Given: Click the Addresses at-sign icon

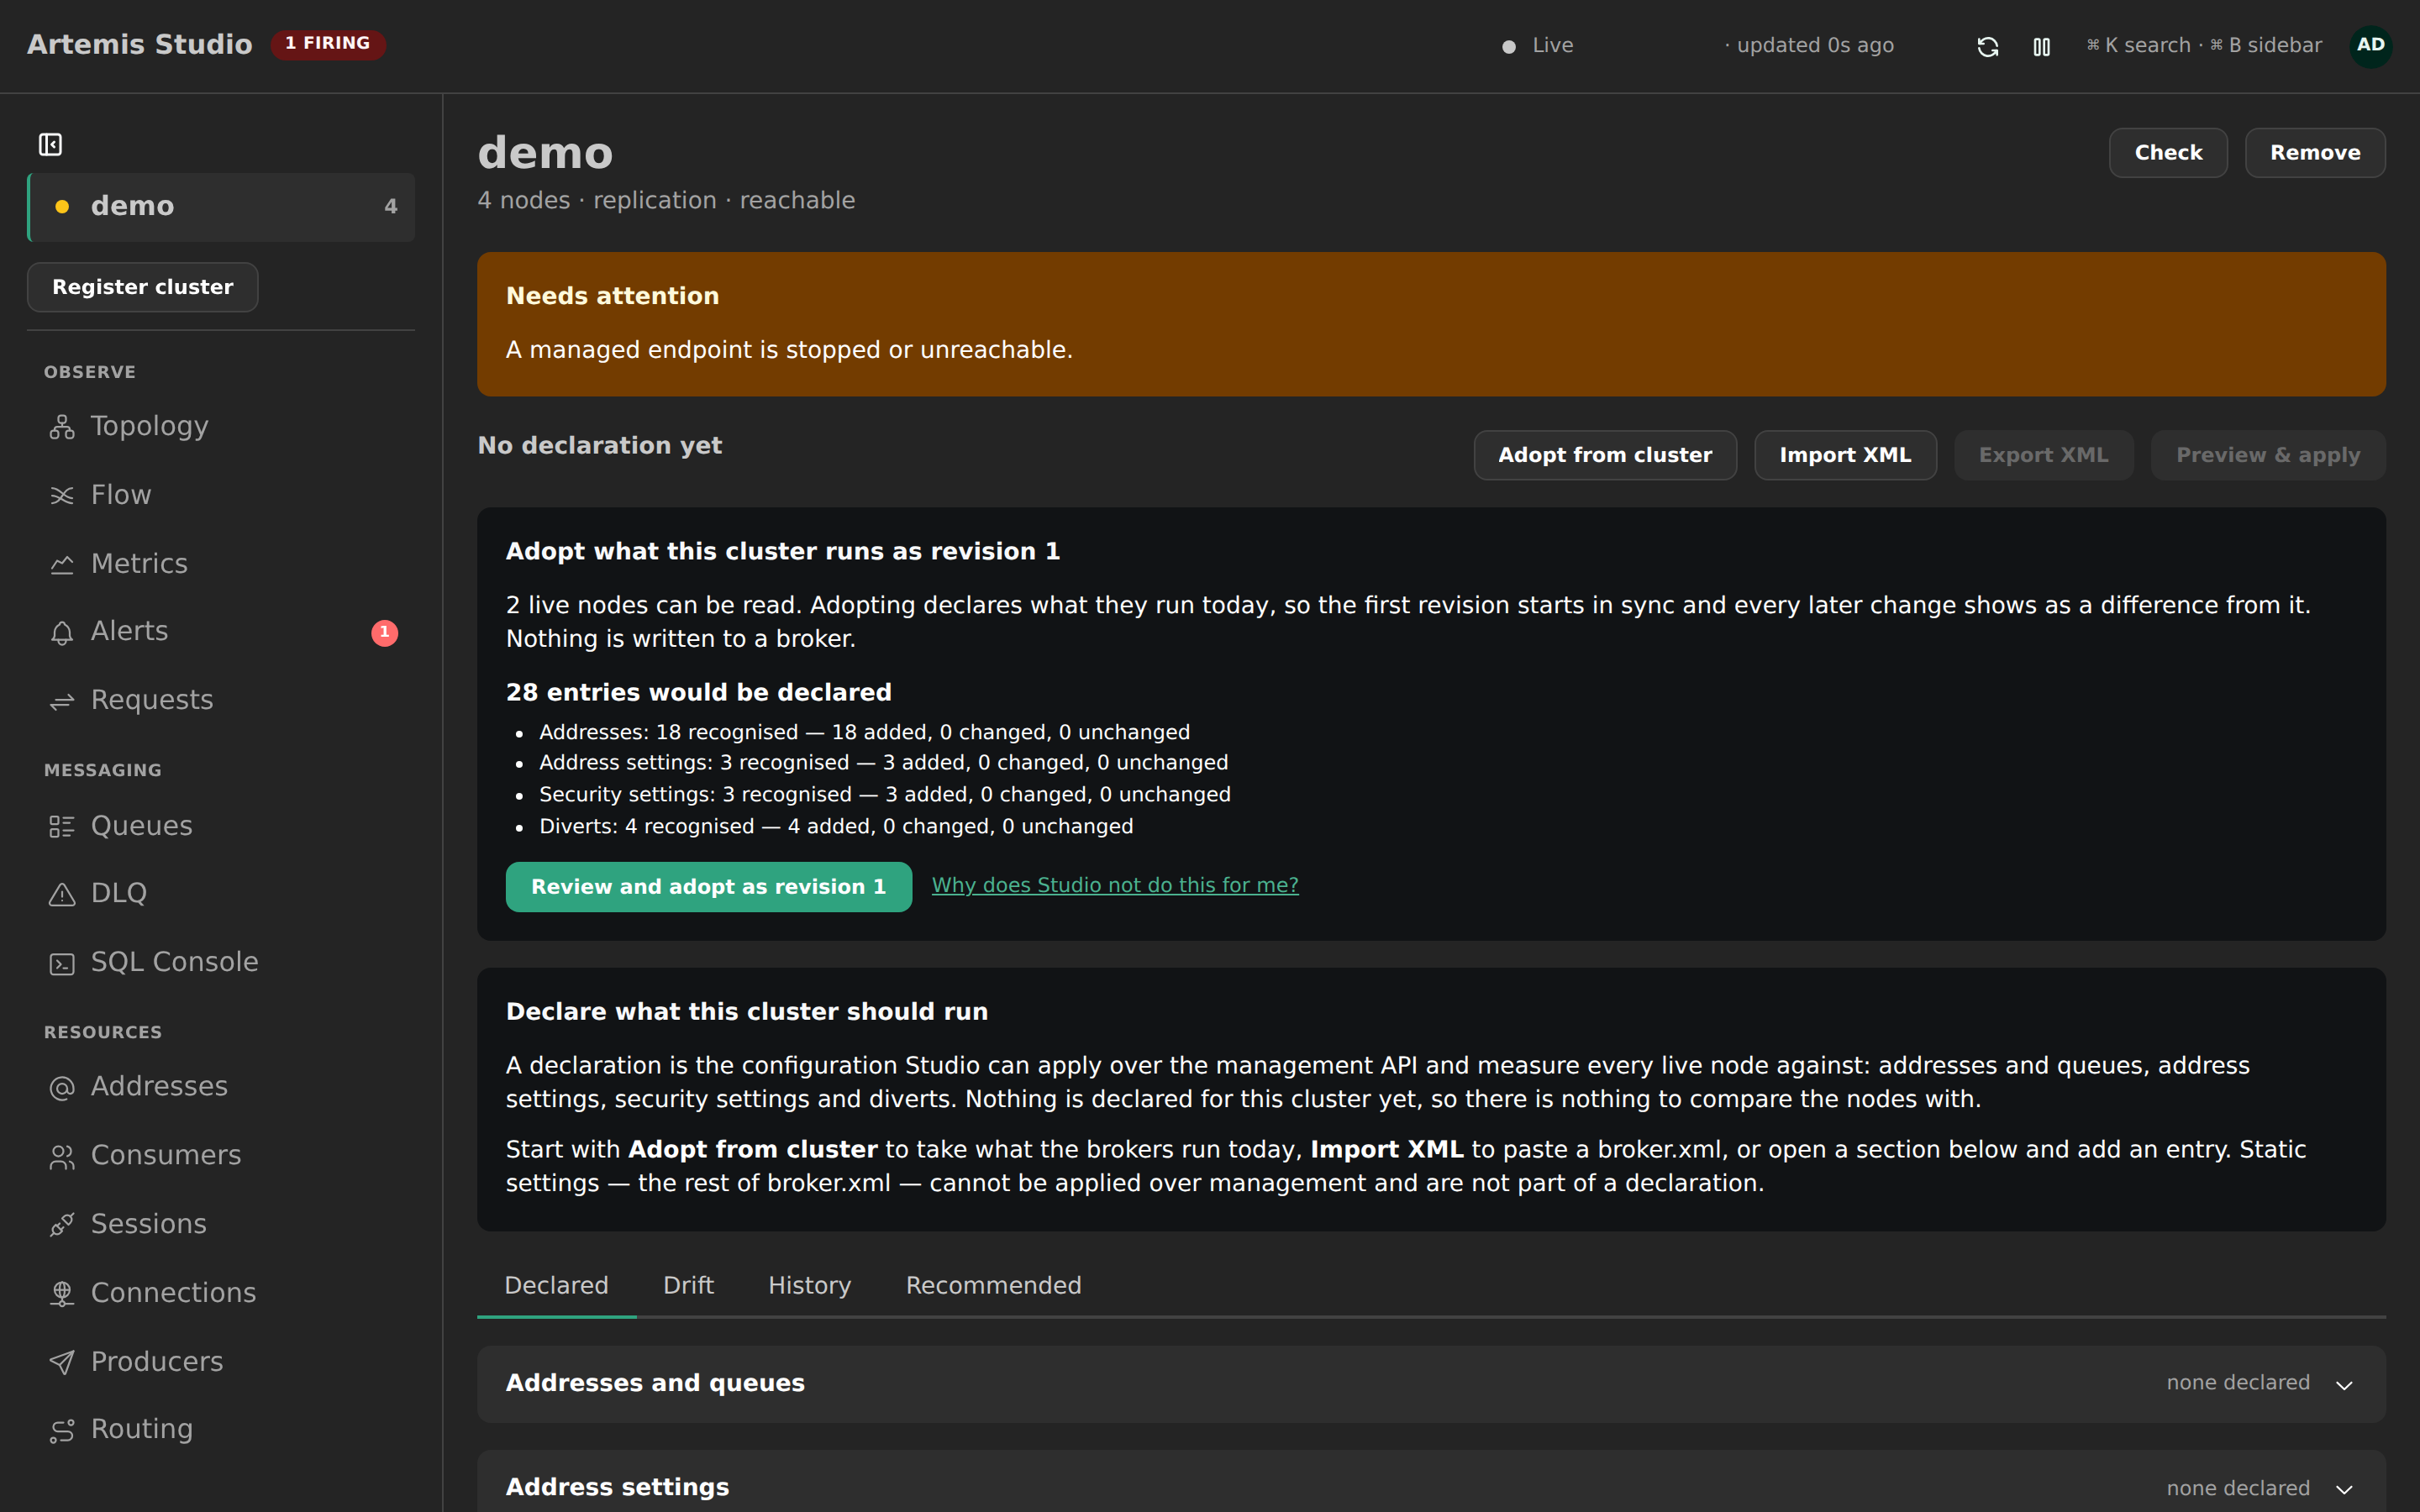Looking at the screenshot, I should click(62, 1087).
